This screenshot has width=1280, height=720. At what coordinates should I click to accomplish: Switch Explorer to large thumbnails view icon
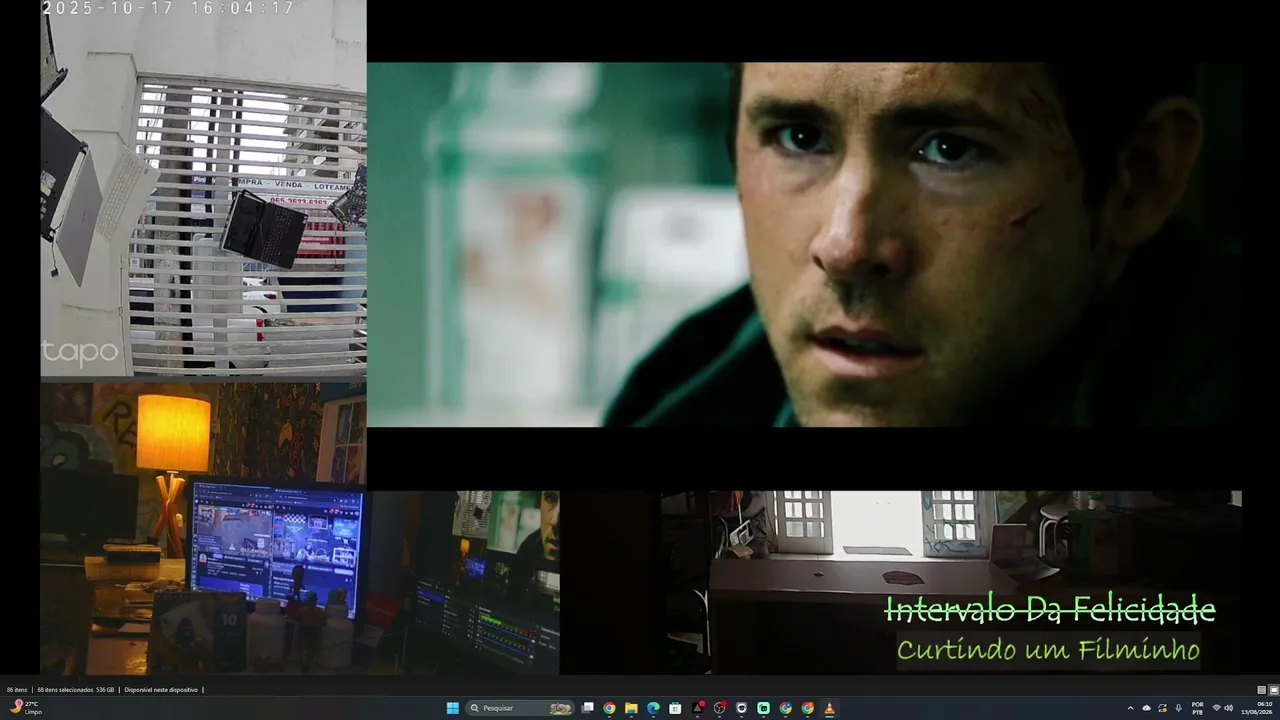[x=1273, y=690]
